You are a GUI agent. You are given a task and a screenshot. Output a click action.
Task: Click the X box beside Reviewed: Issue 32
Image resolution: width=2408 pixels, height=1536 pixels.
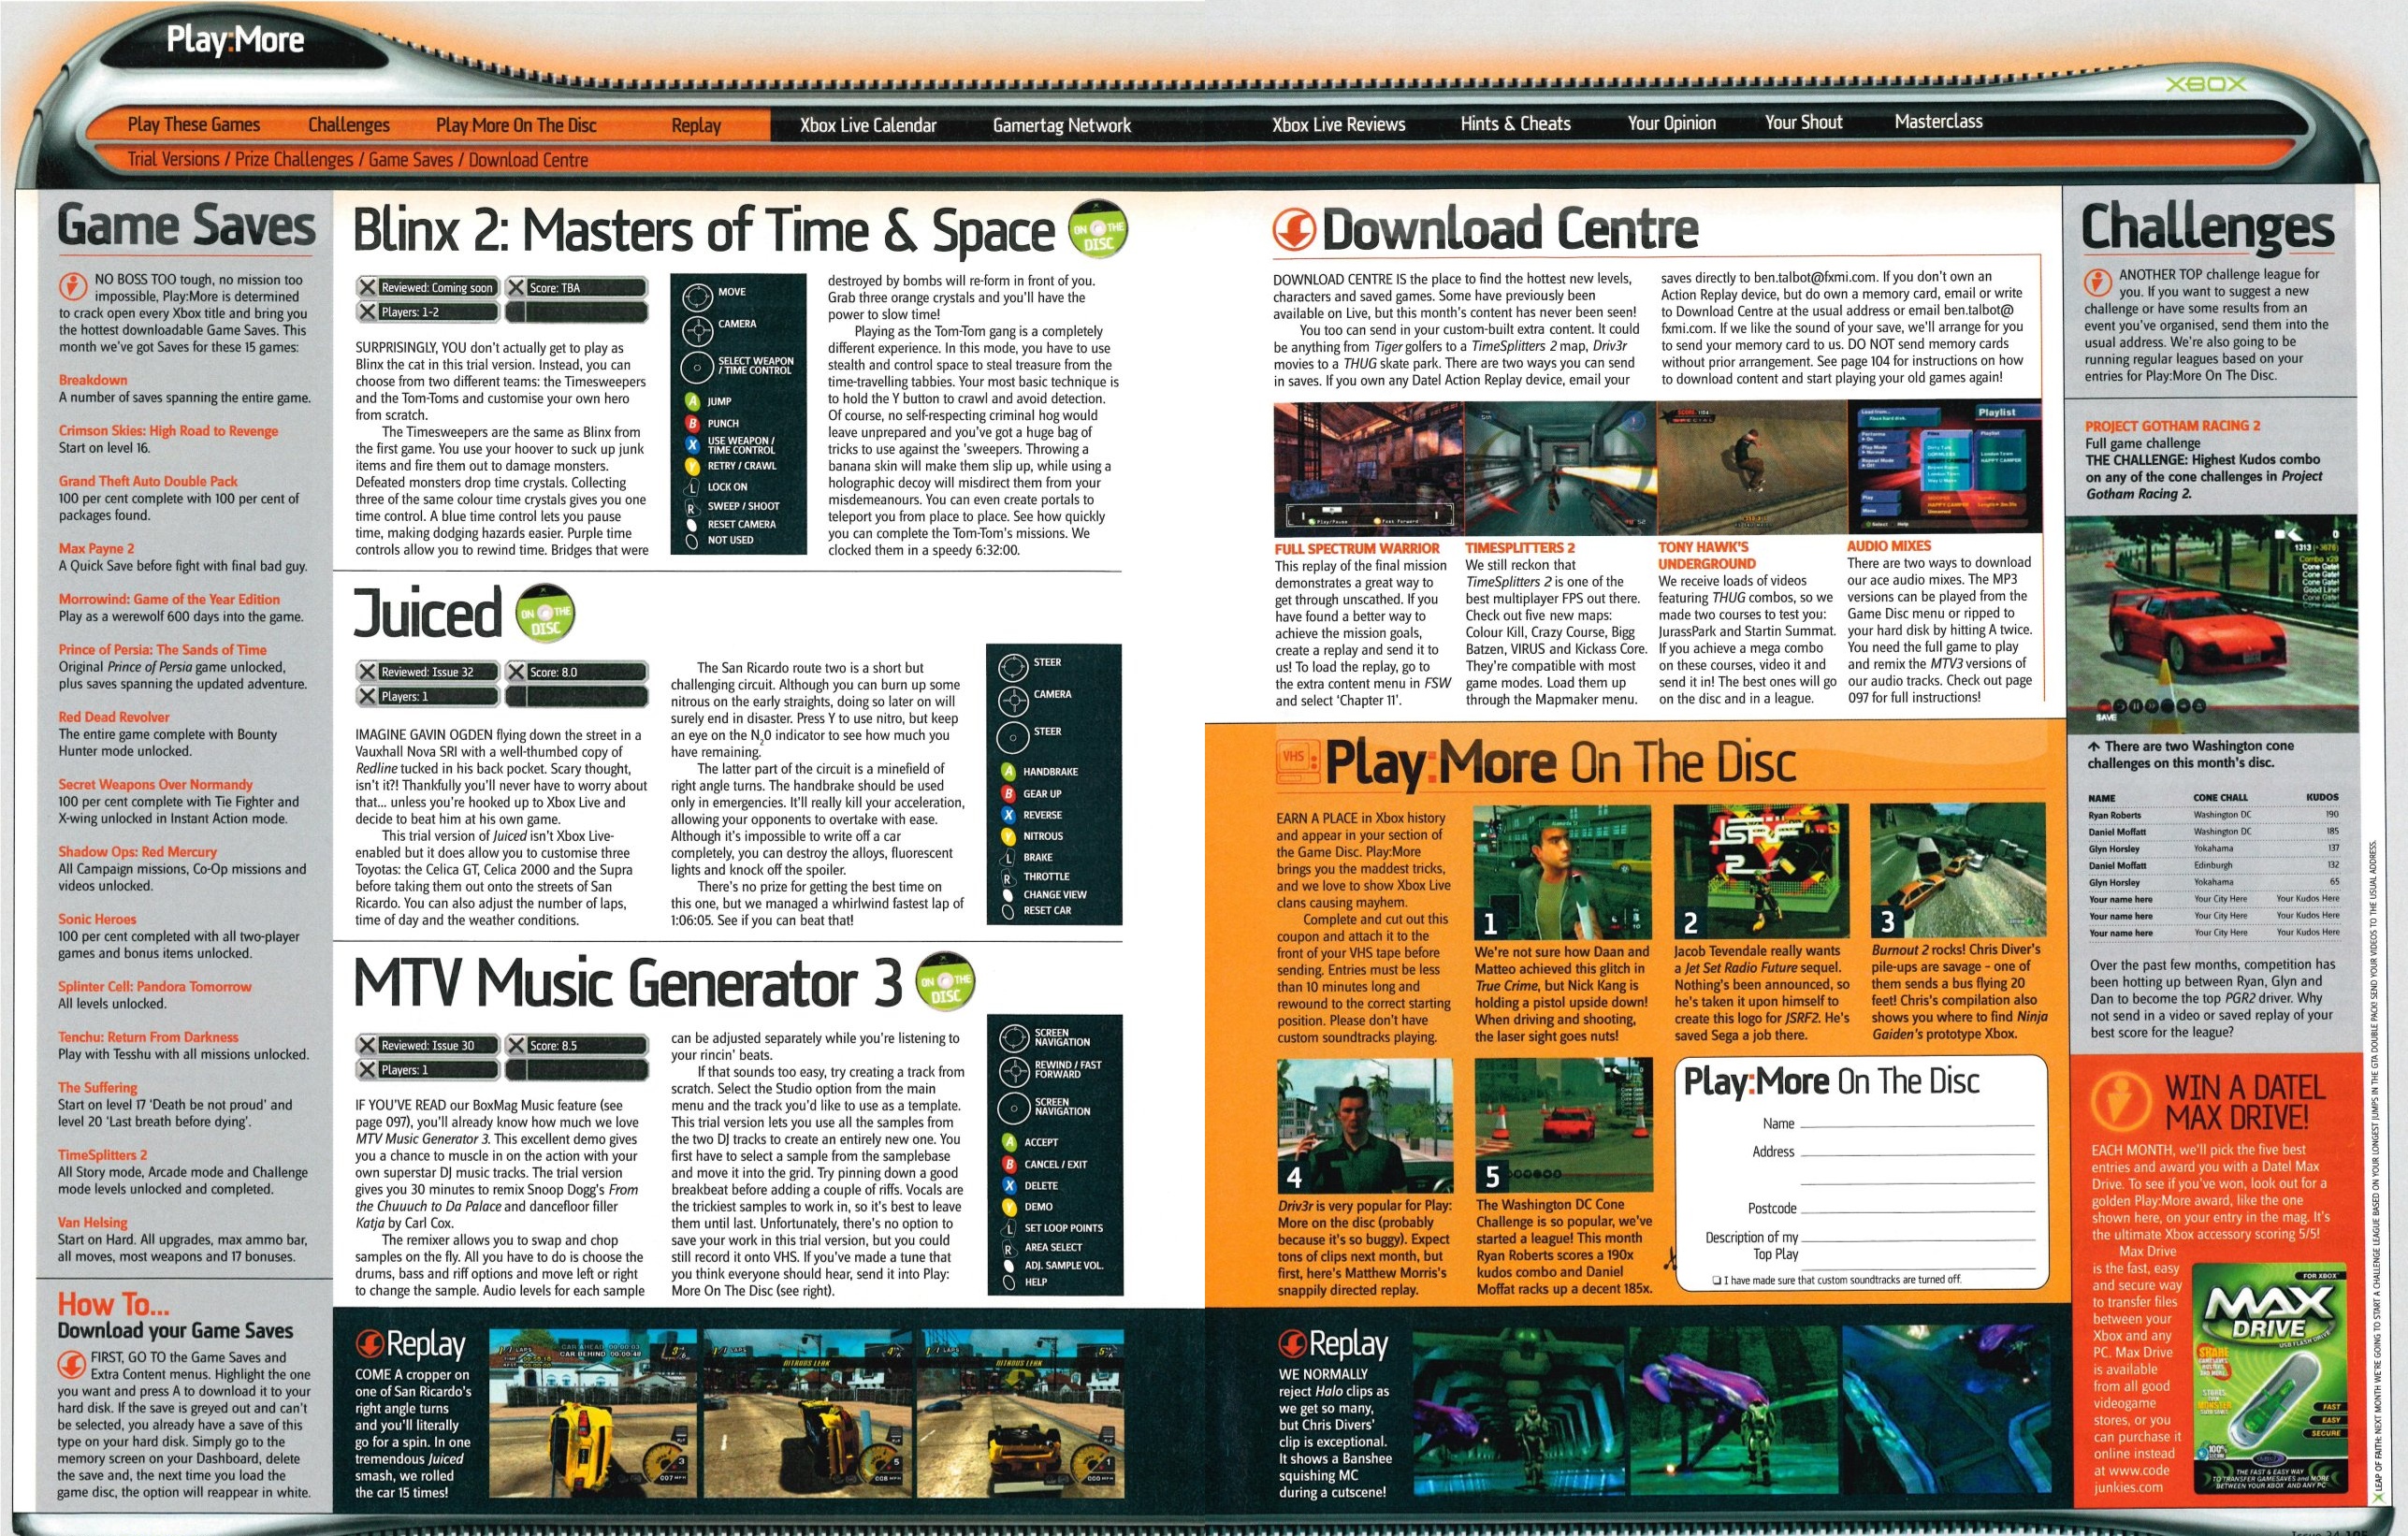click(368, 672)
